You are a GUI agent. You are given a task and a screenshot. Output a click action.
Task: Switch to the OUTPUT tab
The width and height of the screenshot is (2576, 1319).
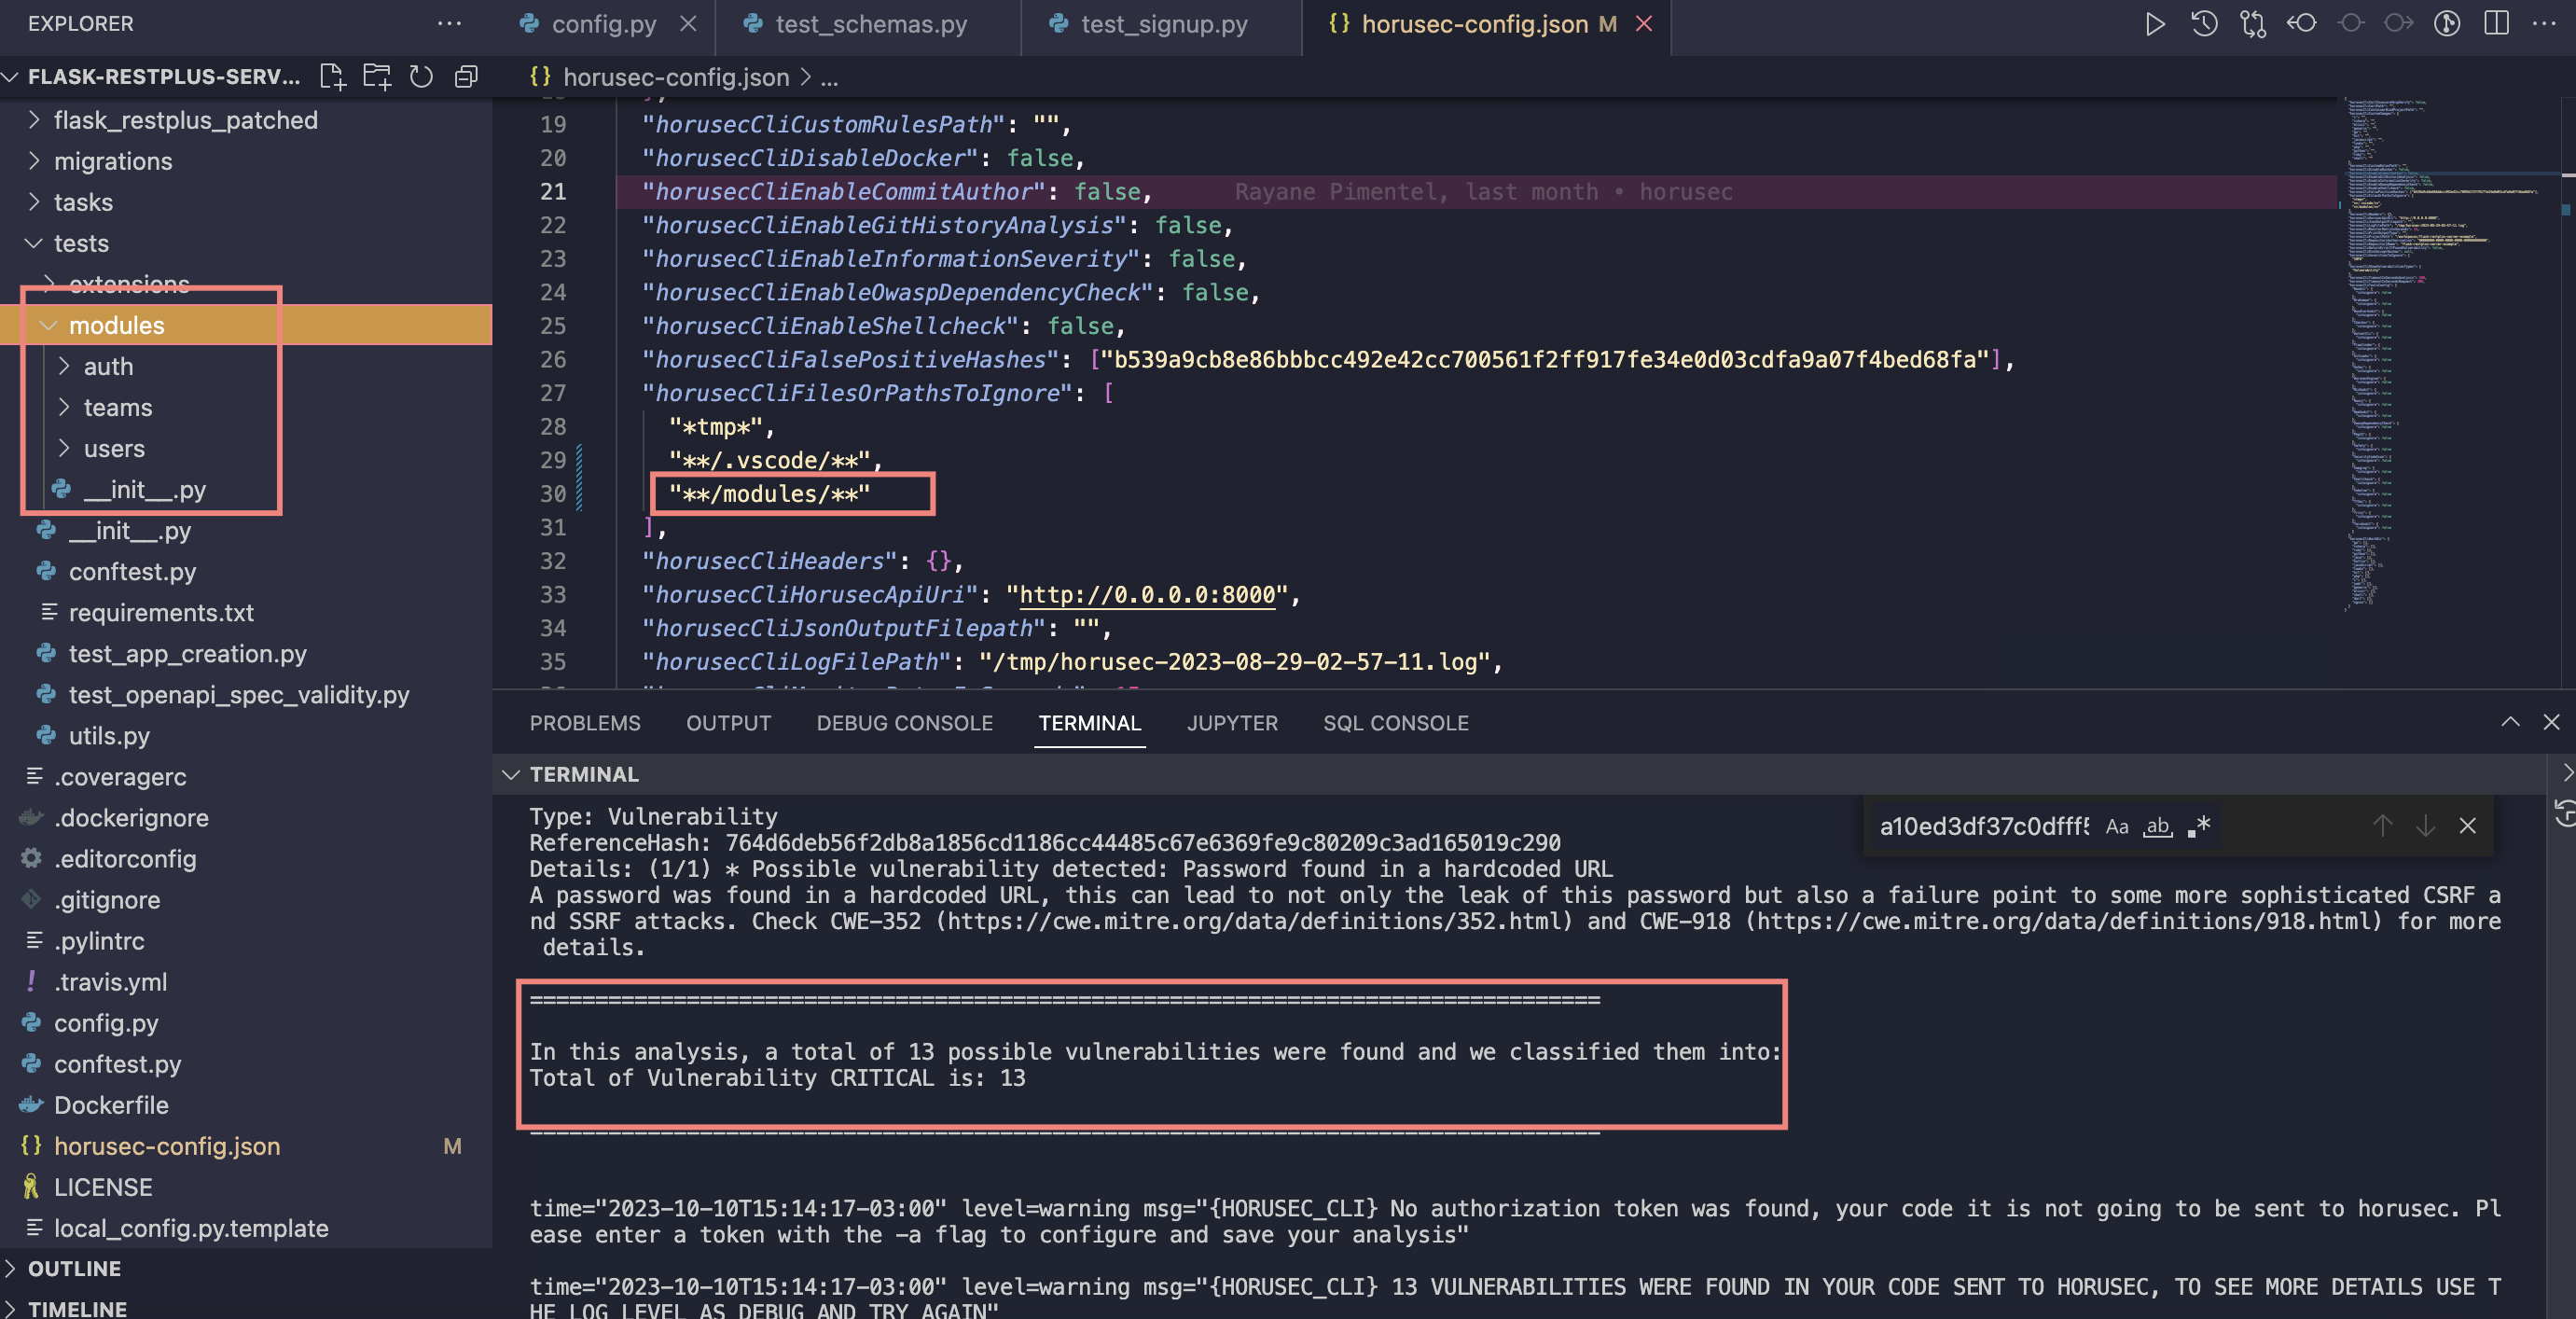pos(727,724)
